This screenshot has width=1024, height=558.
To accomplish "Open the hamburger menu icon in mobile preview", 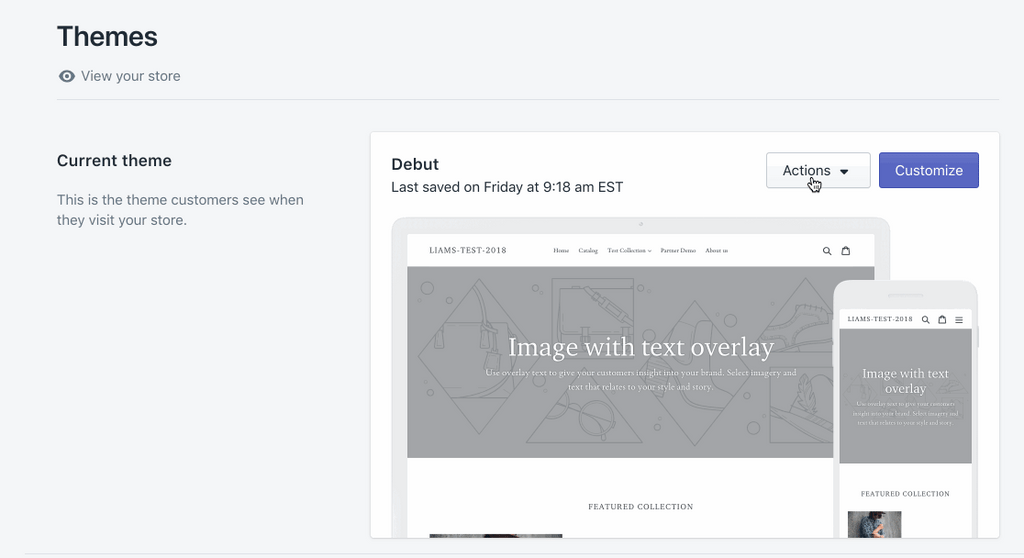I will pos(959,320).
